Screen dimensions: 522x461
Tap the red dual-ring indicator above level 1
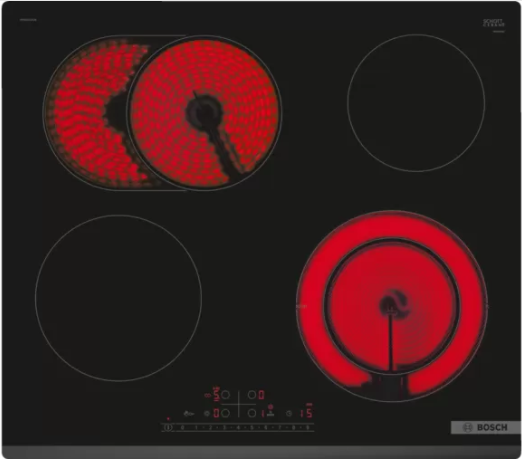coord(270,407)
